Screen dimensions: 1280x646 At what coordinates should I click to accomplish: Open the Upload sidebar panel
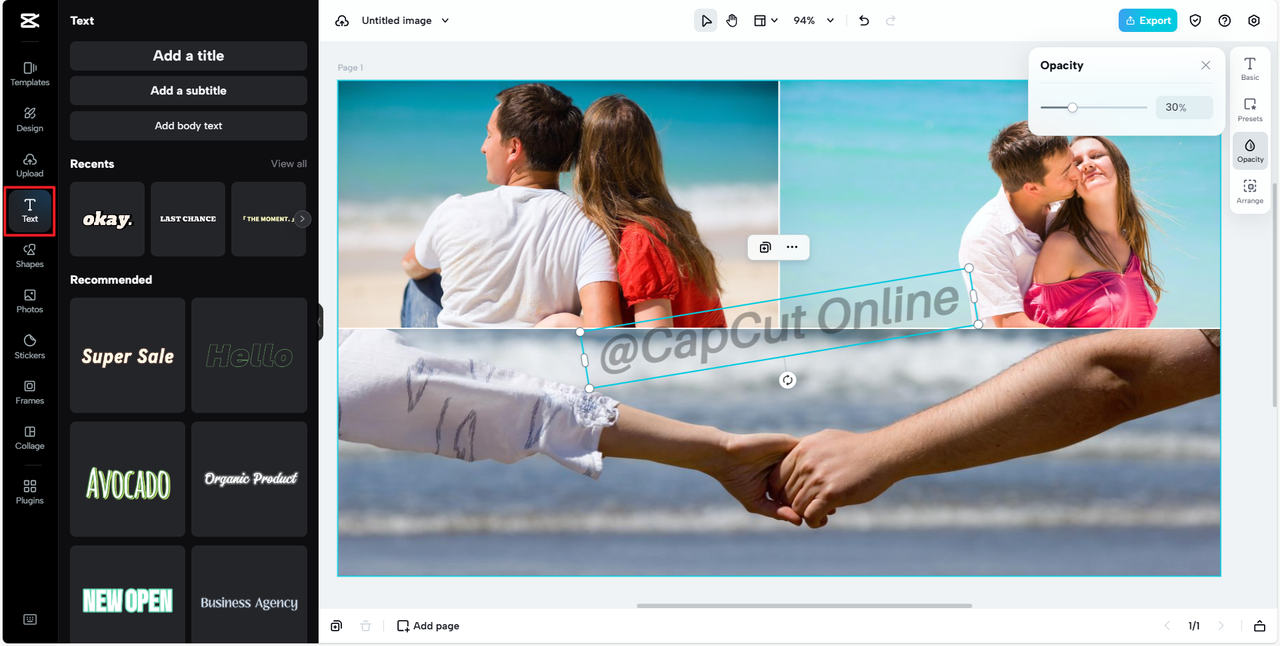30,165
